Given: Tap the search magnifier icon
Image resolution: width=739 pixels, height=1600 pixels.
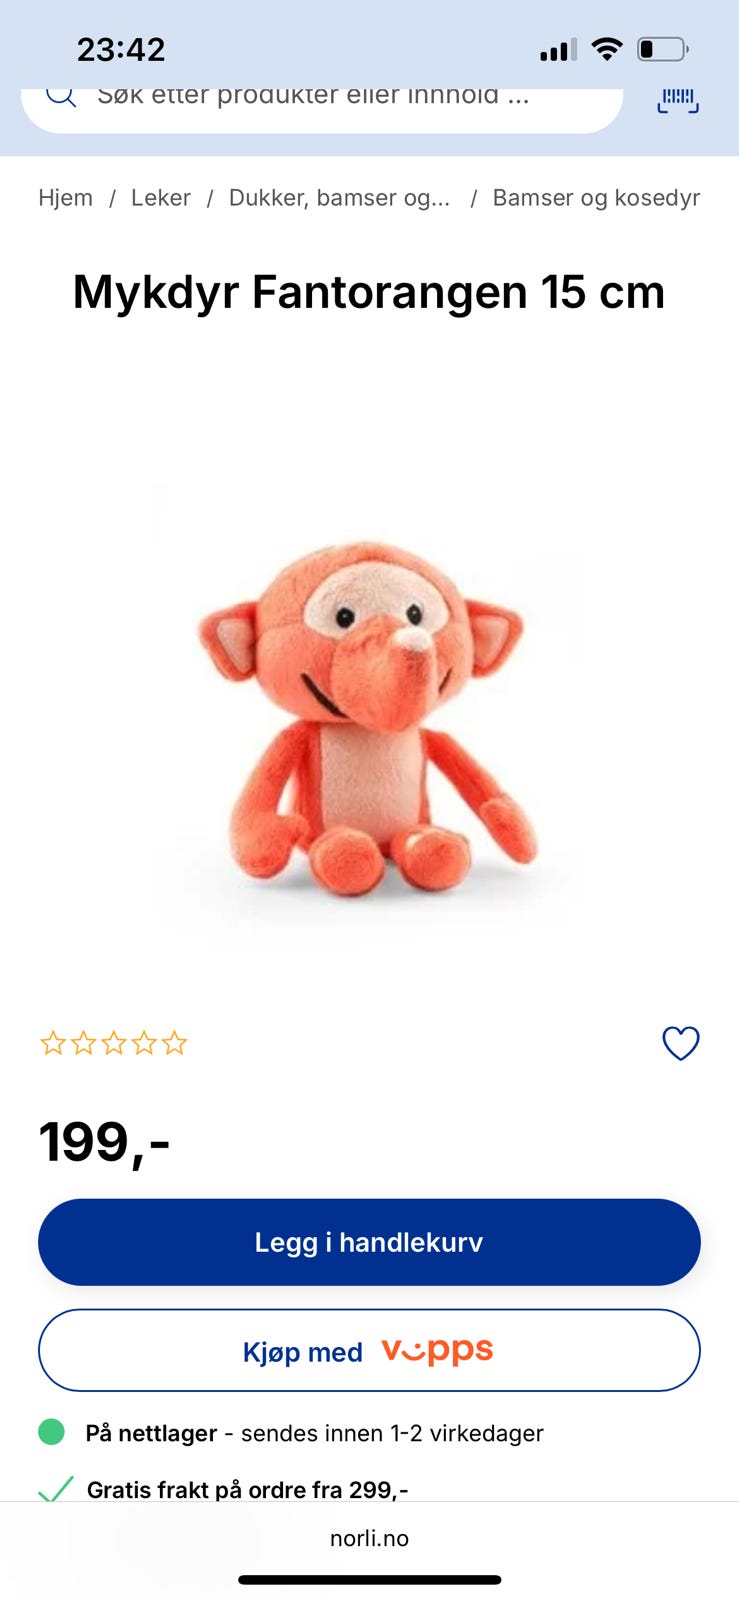Looking at the screenshot, I should [61, 96].
